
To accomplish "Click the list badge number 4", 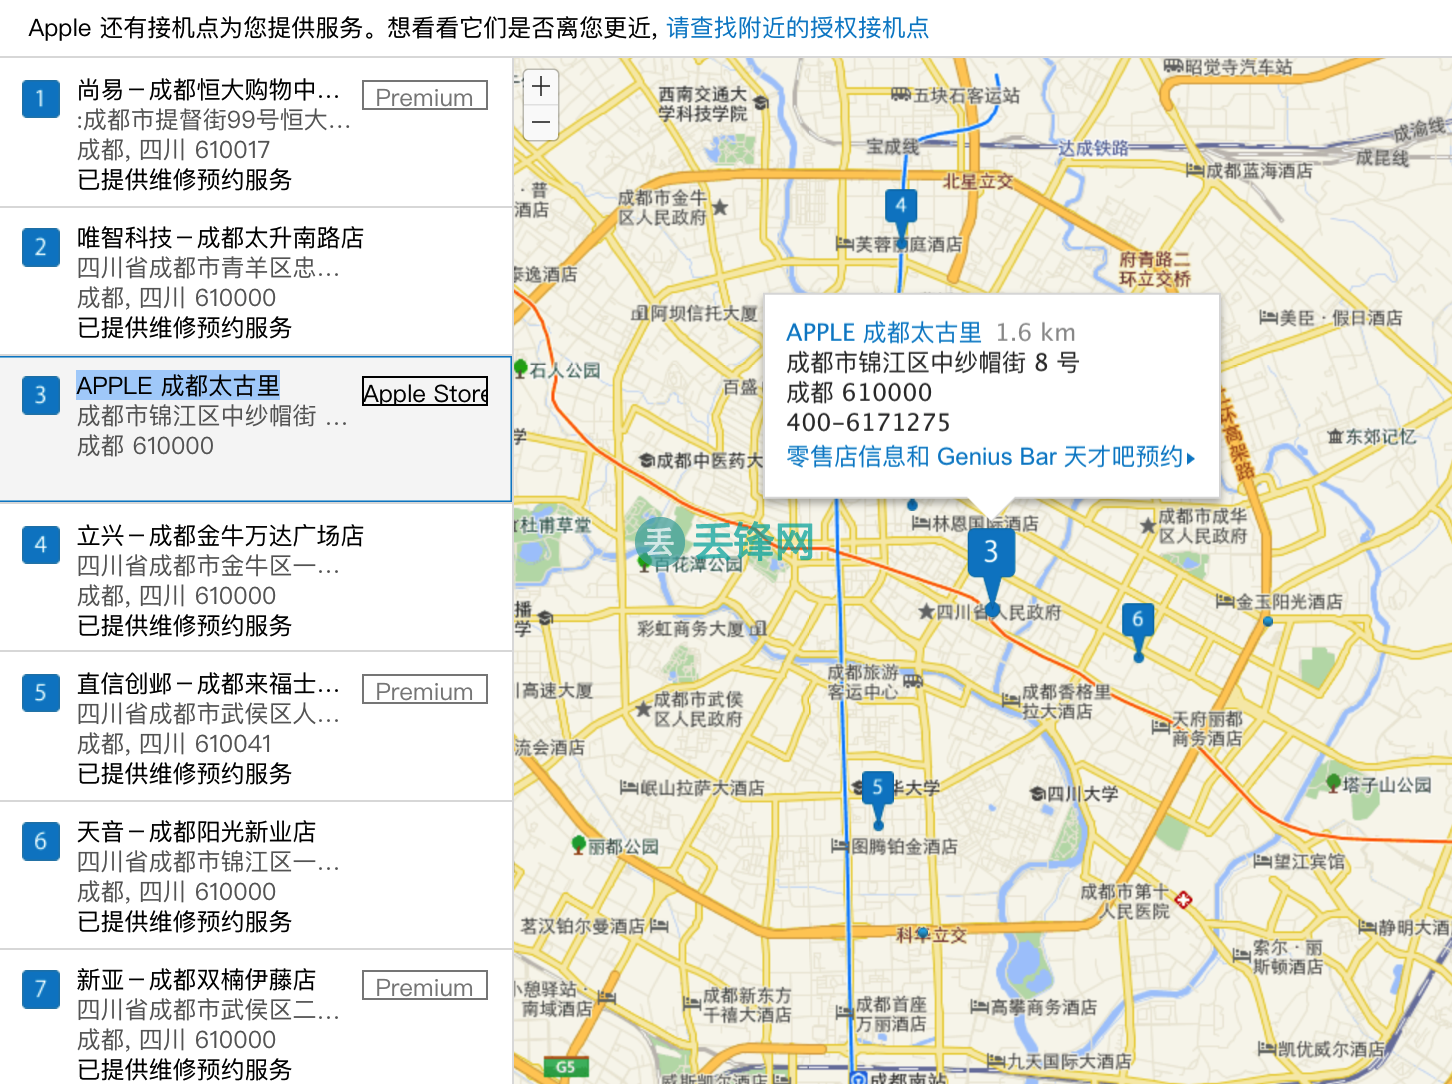I will point(41,544).
